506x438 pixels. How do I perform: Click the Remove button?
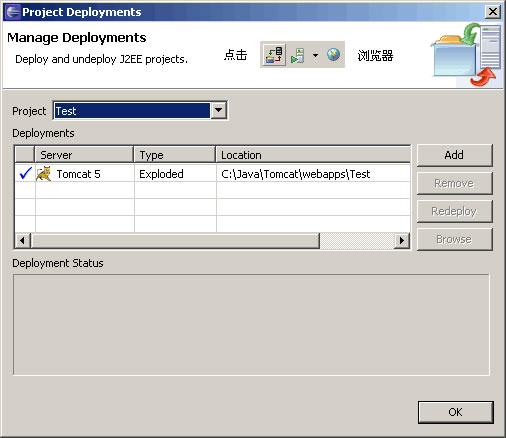tap(454, 183)
